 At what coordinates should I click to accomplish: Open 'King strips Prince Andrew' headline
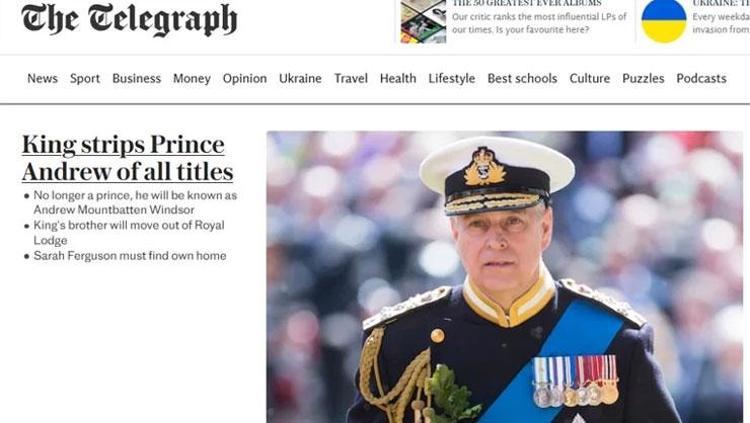coord(127,158)
